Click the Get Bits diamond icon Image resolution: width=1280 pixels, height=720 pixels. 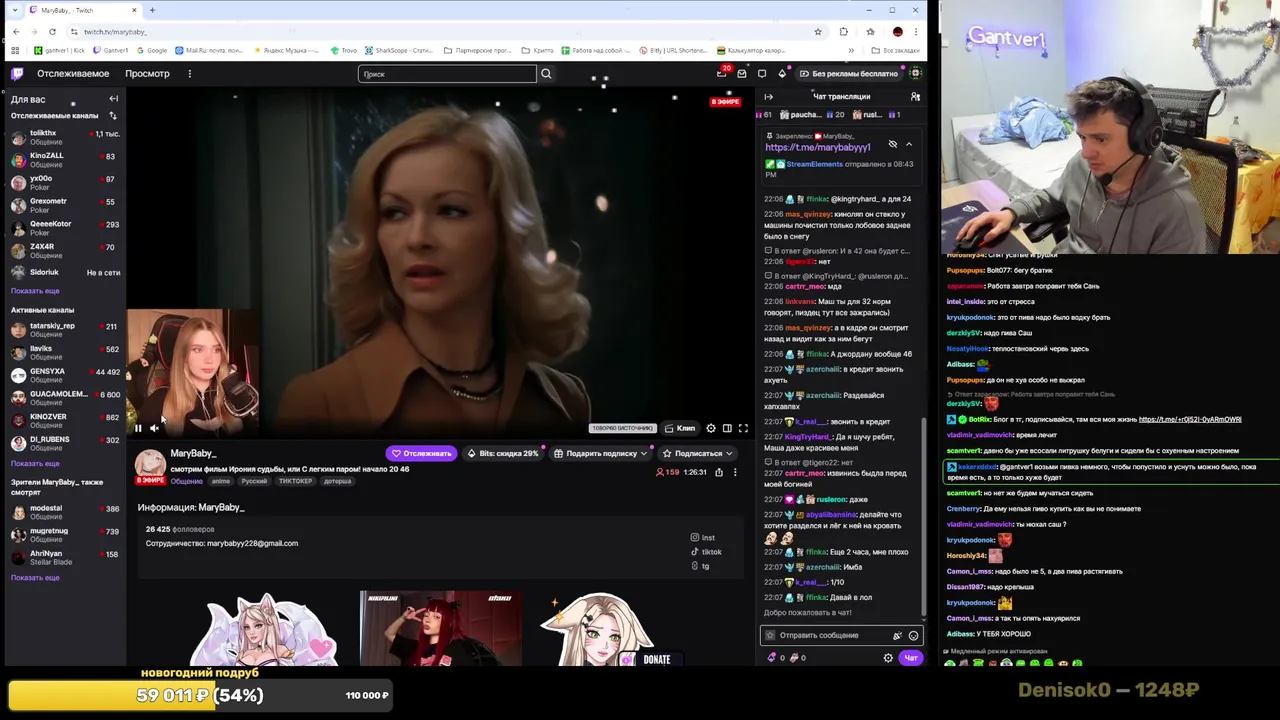782,73
